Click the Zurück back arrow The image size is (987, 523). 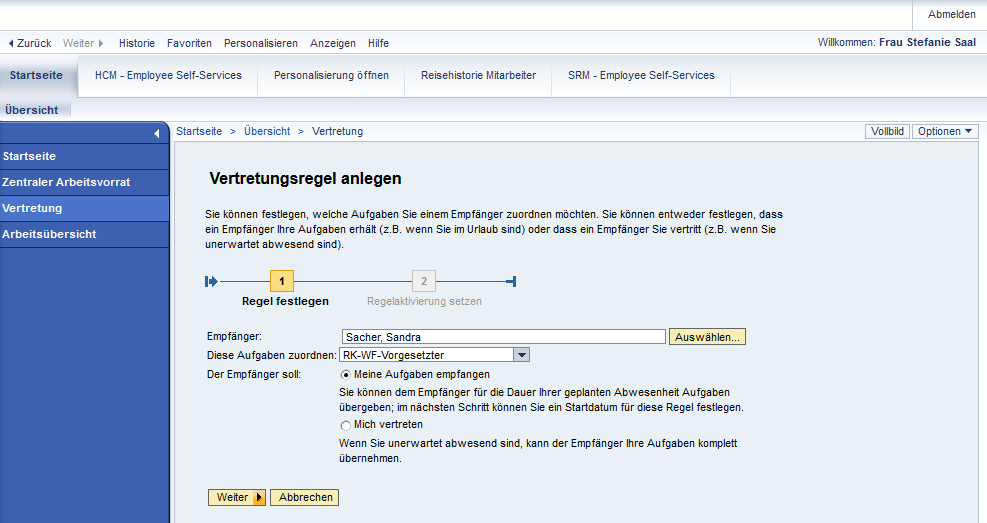(30, 43)
